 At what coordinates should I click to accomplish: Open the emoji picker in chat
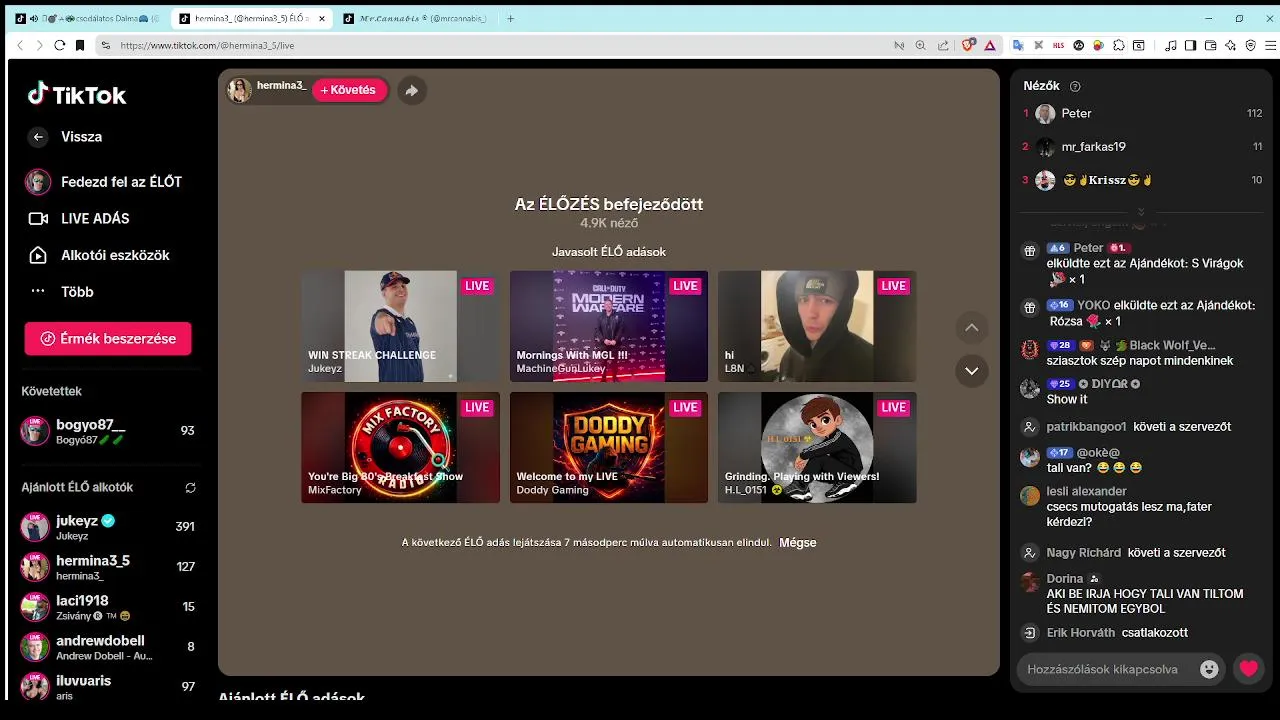[x=1209, y=669]
